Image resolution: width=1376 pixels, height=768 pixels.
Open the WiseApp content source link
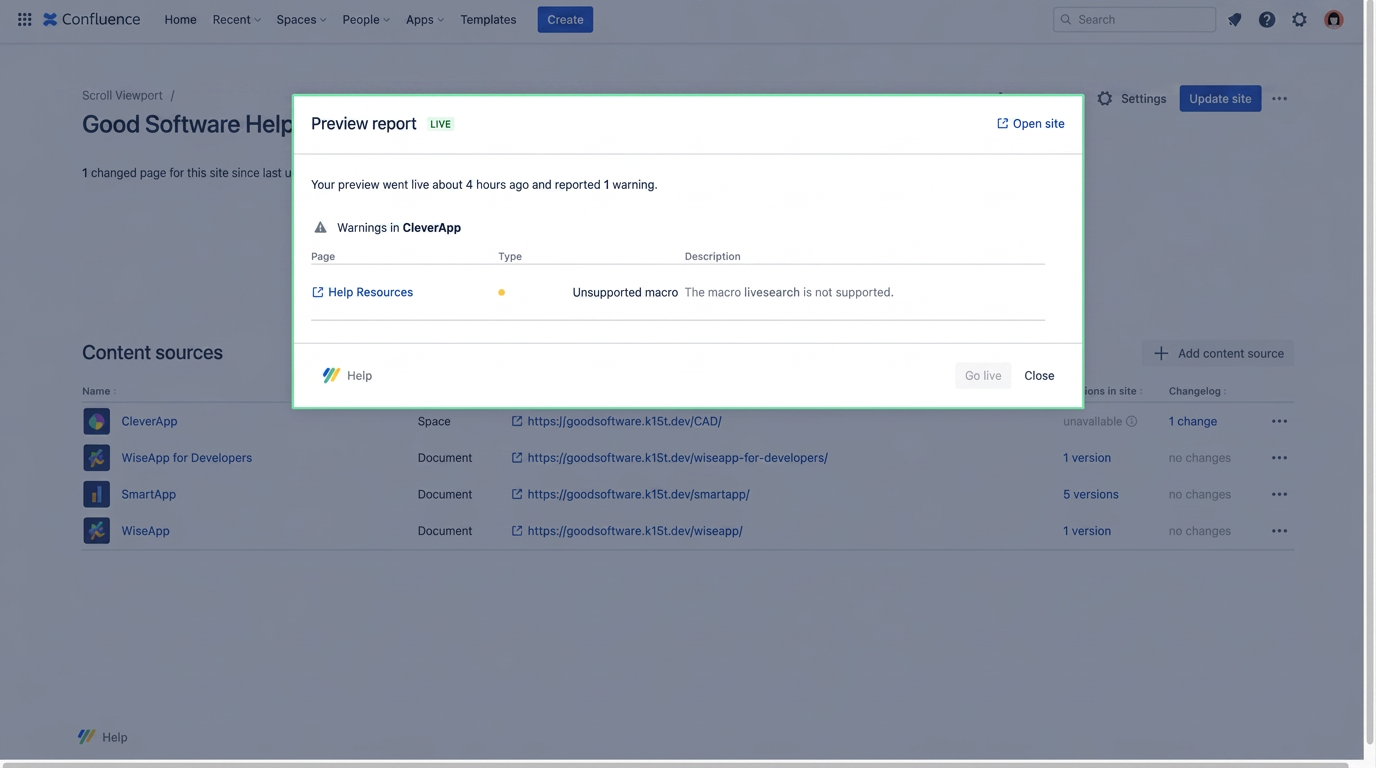click(145, 530)
